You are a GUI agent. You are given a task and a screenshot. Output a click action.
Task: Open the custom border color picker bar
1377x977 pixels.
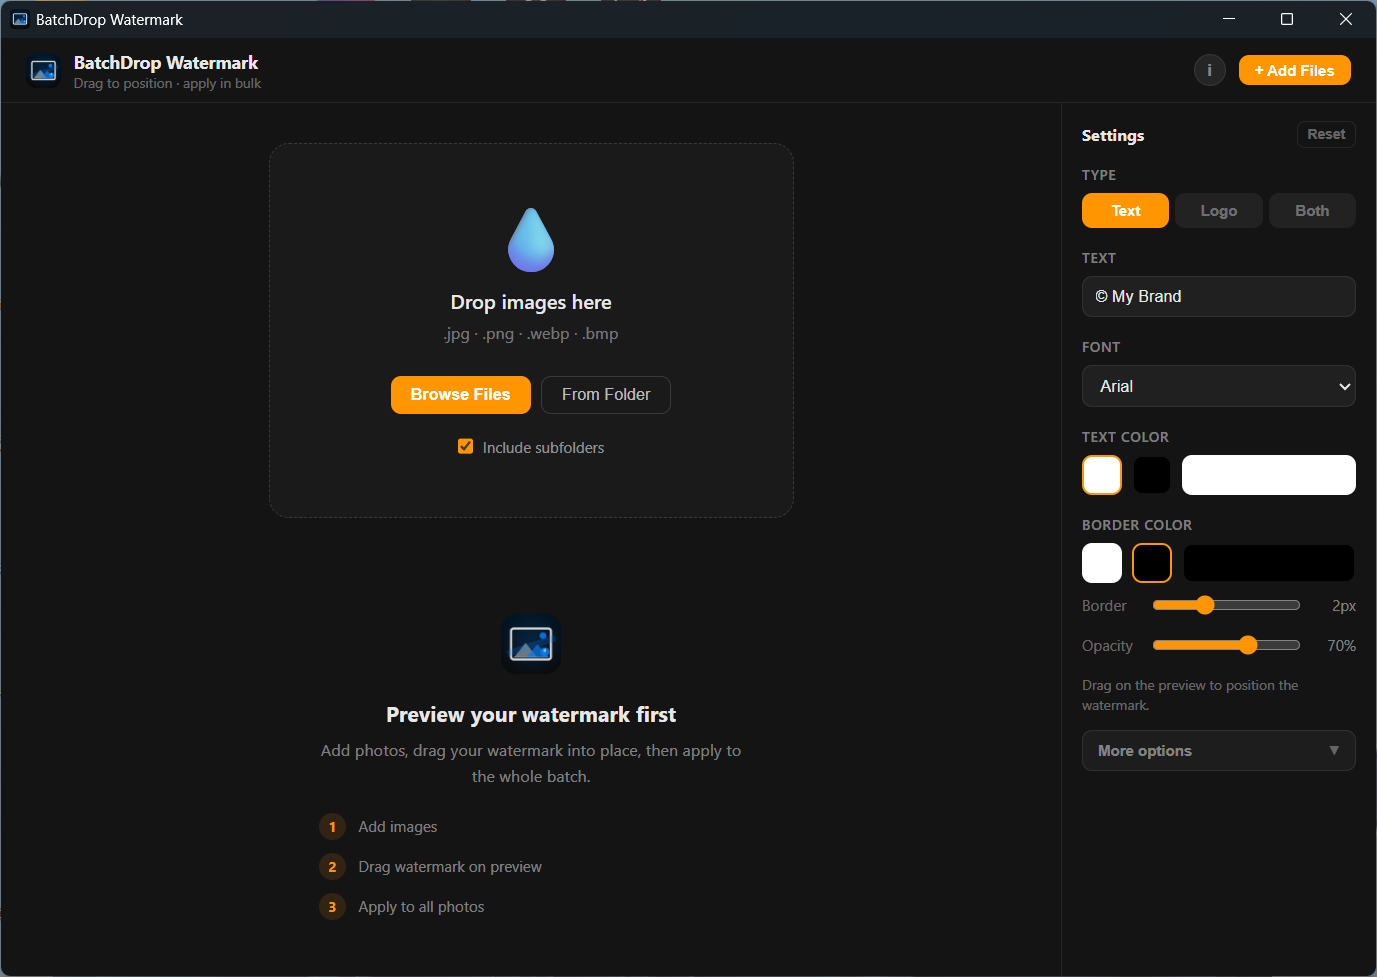1268,563
